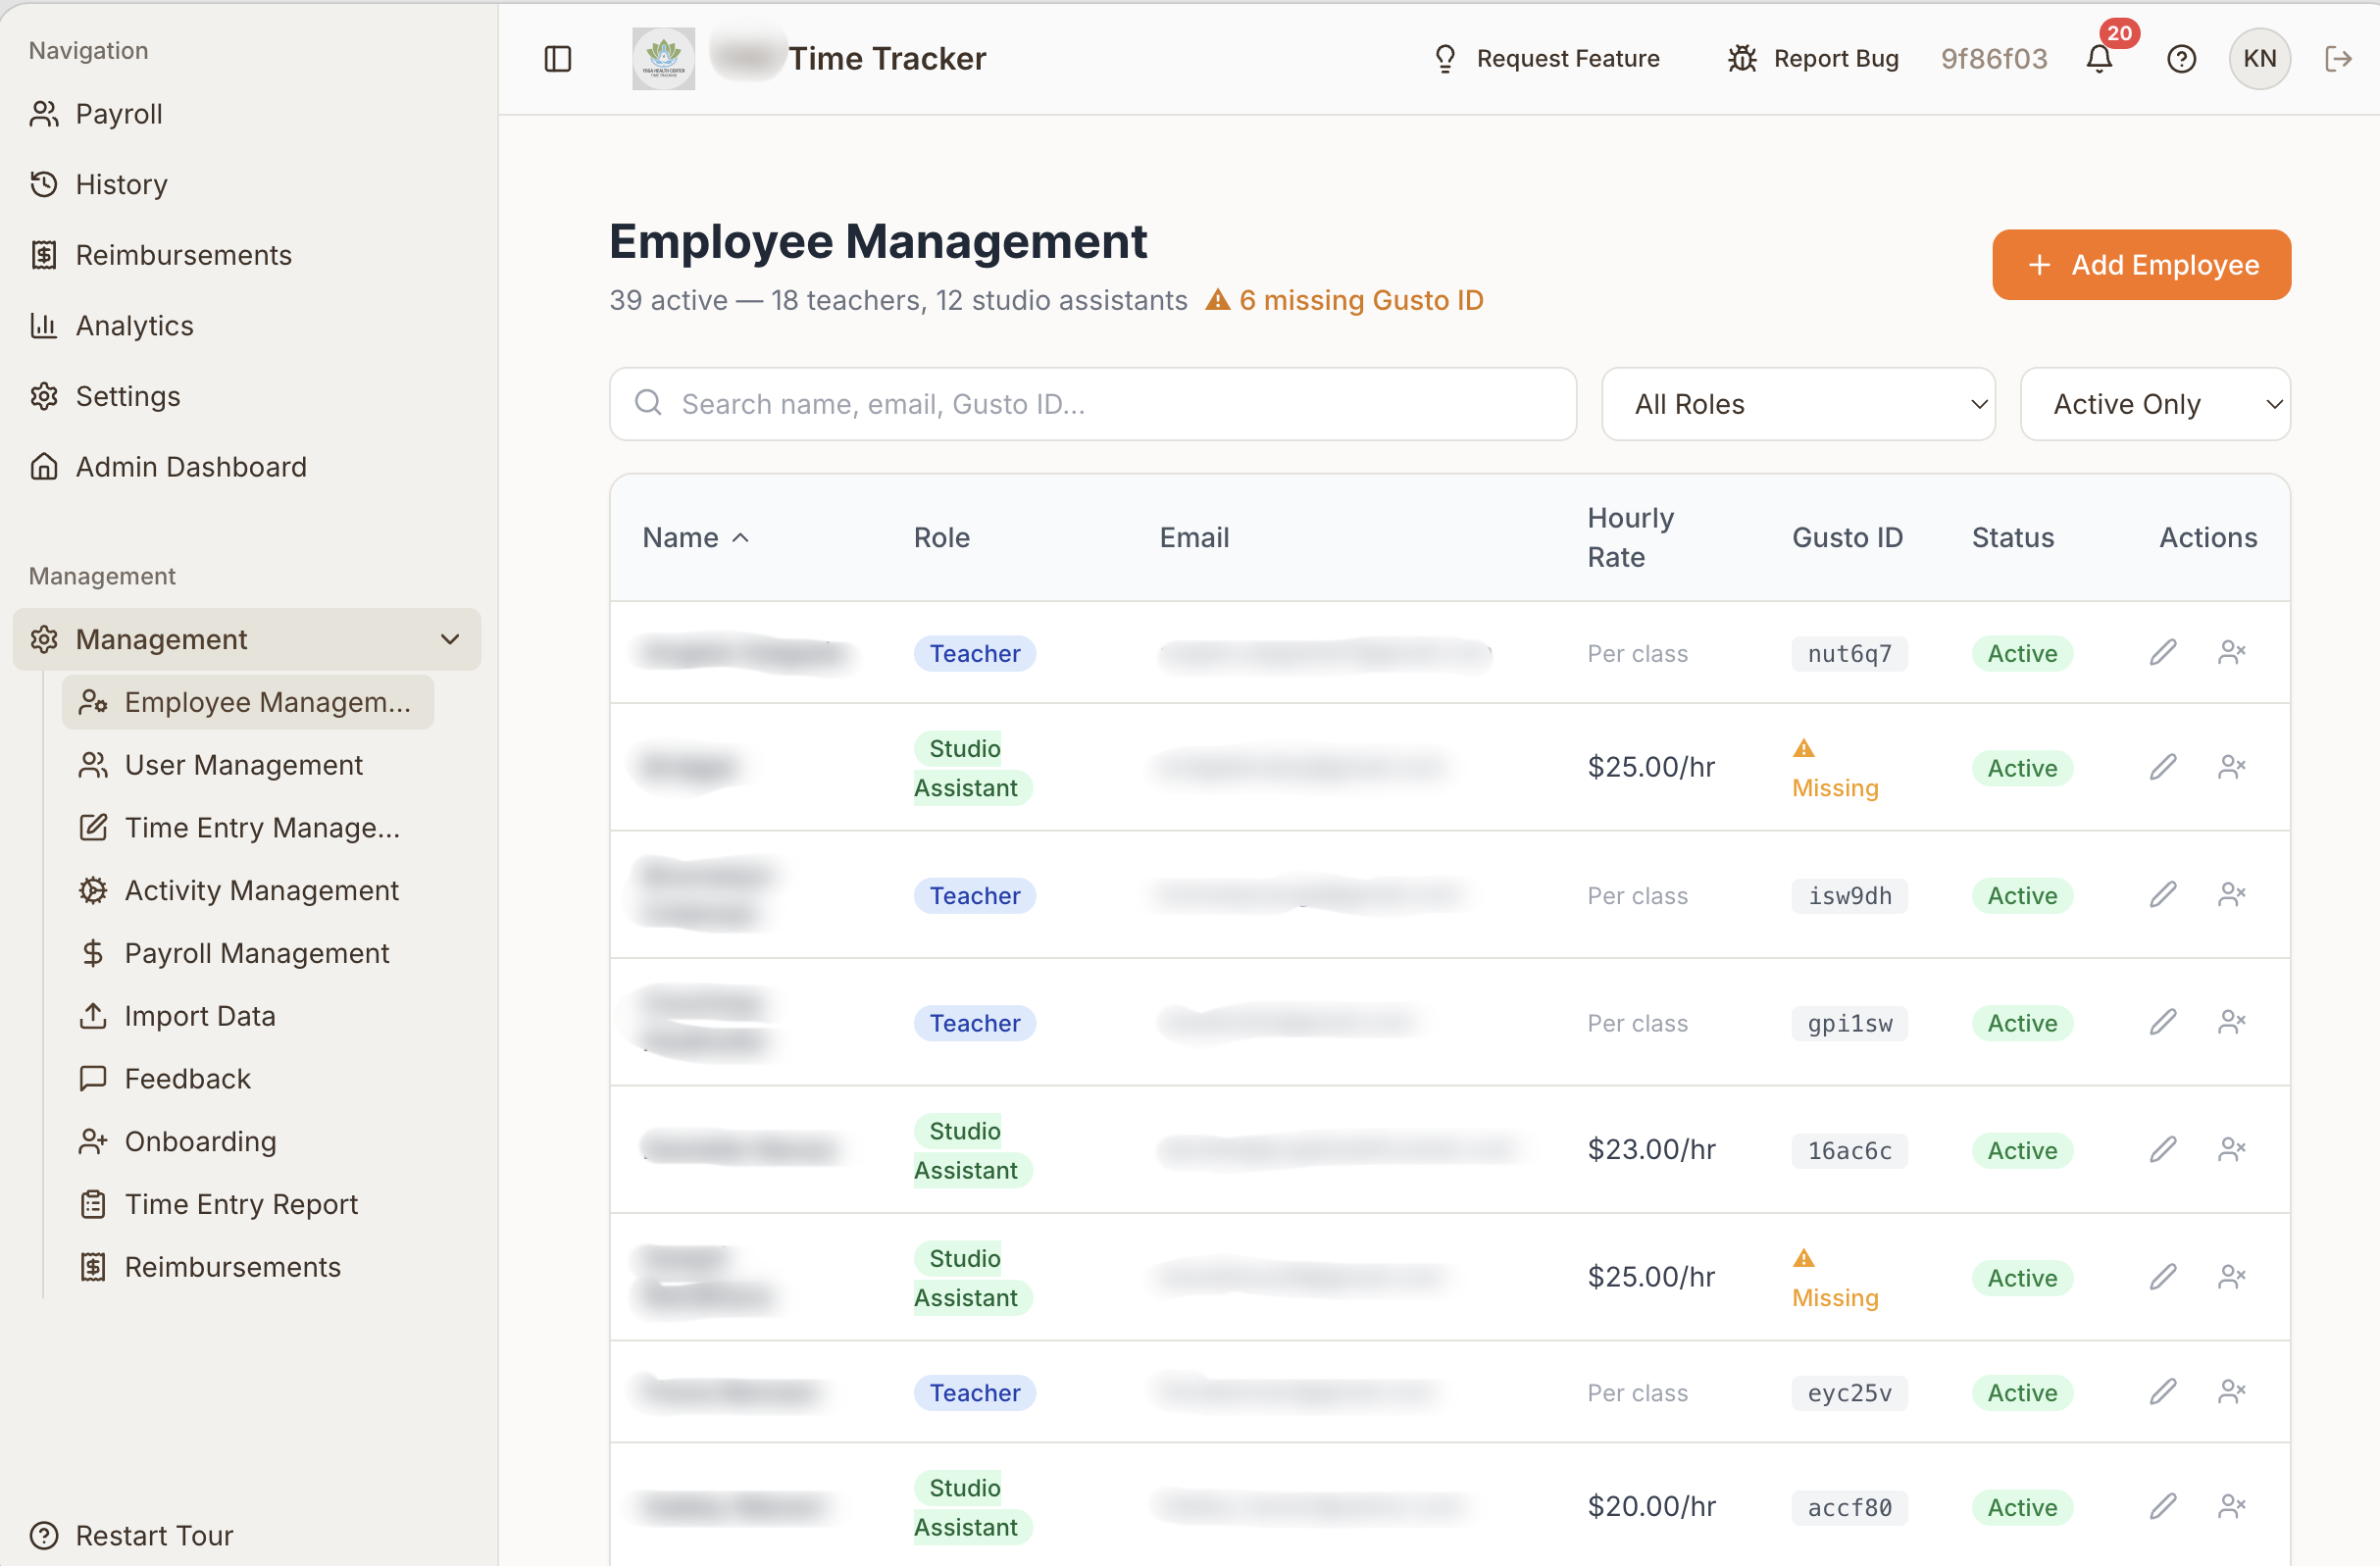Sort by the Name column
Screen dimensions: 2380x1566
tap(695, 537)
